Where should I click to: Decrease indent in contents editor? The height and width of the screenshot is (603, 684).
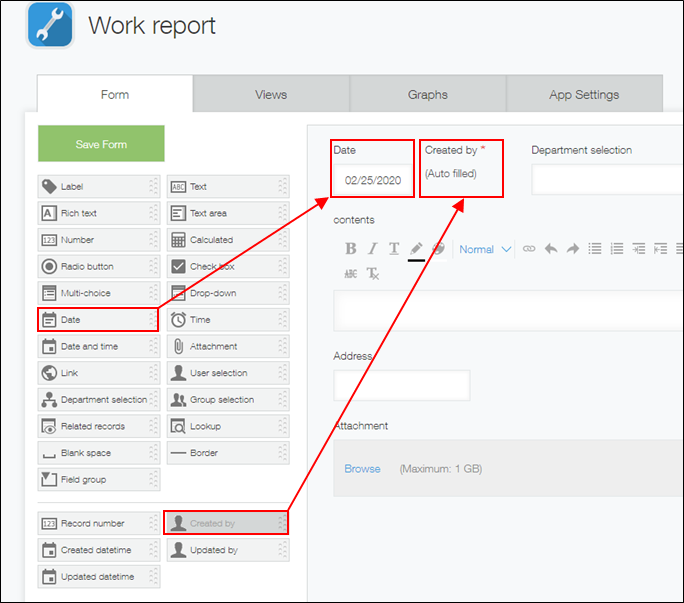pyautogui.click(x=660, y=249)
